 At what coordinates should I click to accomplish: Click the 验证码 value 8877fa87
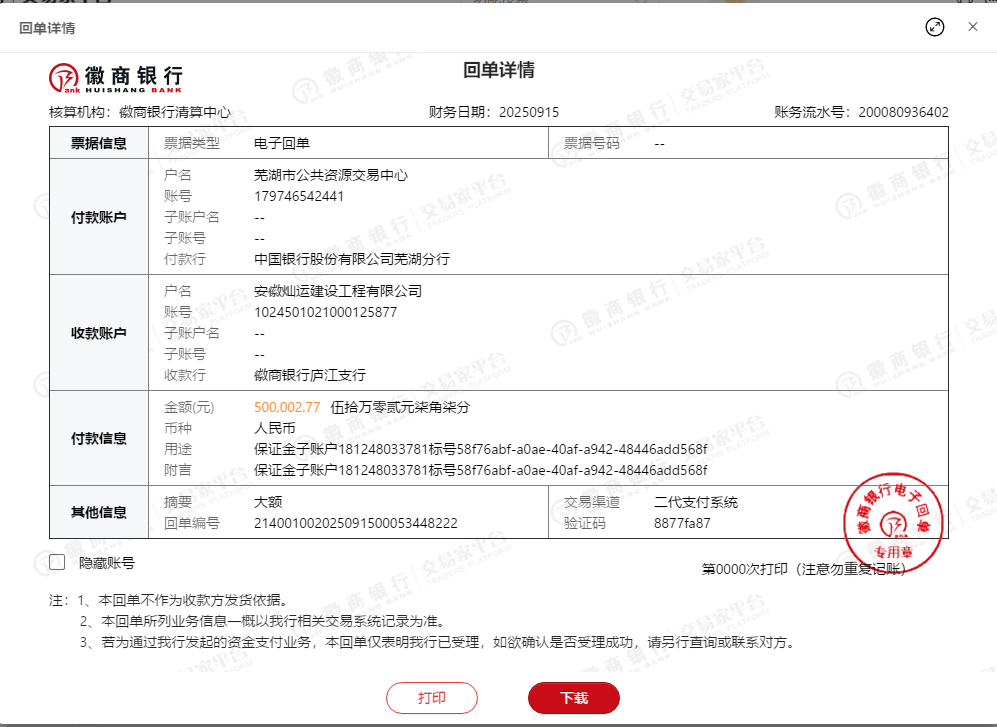tap(682, 523)
